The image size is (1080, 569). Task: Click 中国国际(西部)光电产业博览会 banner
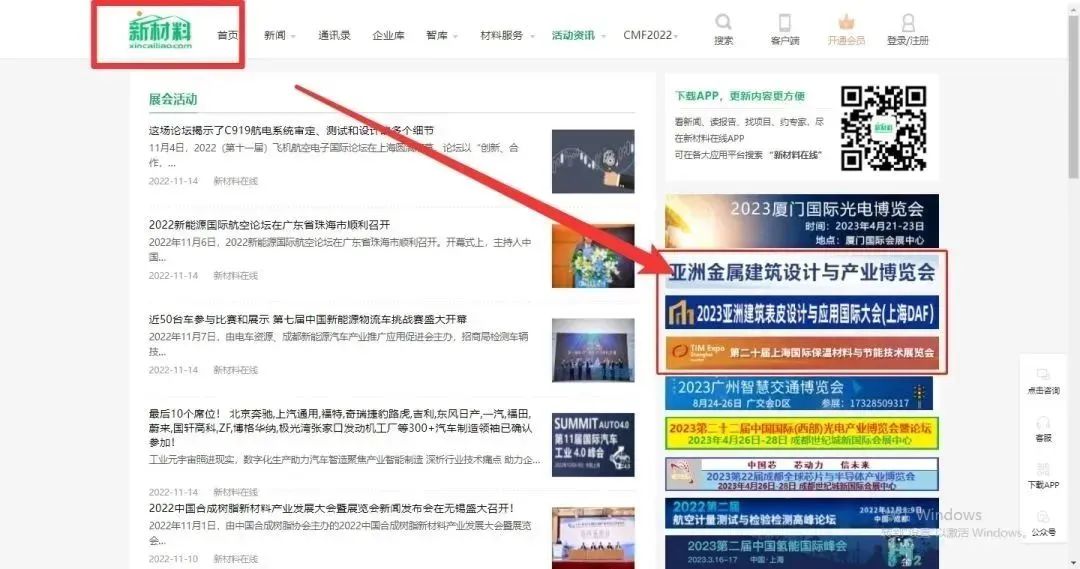coord(802,433)
